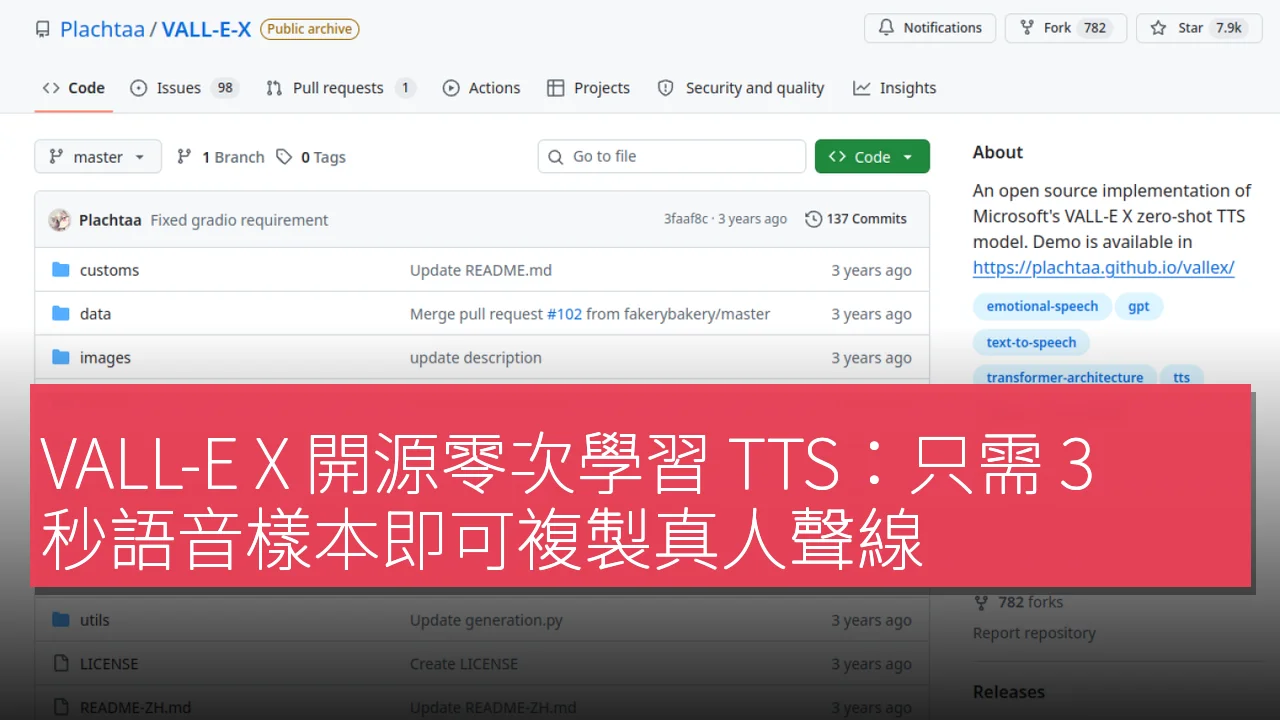Open the data folder
1280x720 pixels.
click(95, 314)
